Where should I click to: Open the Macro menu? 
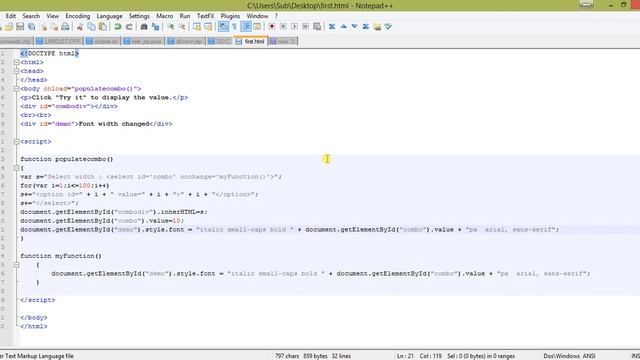[x=164, y=16]
